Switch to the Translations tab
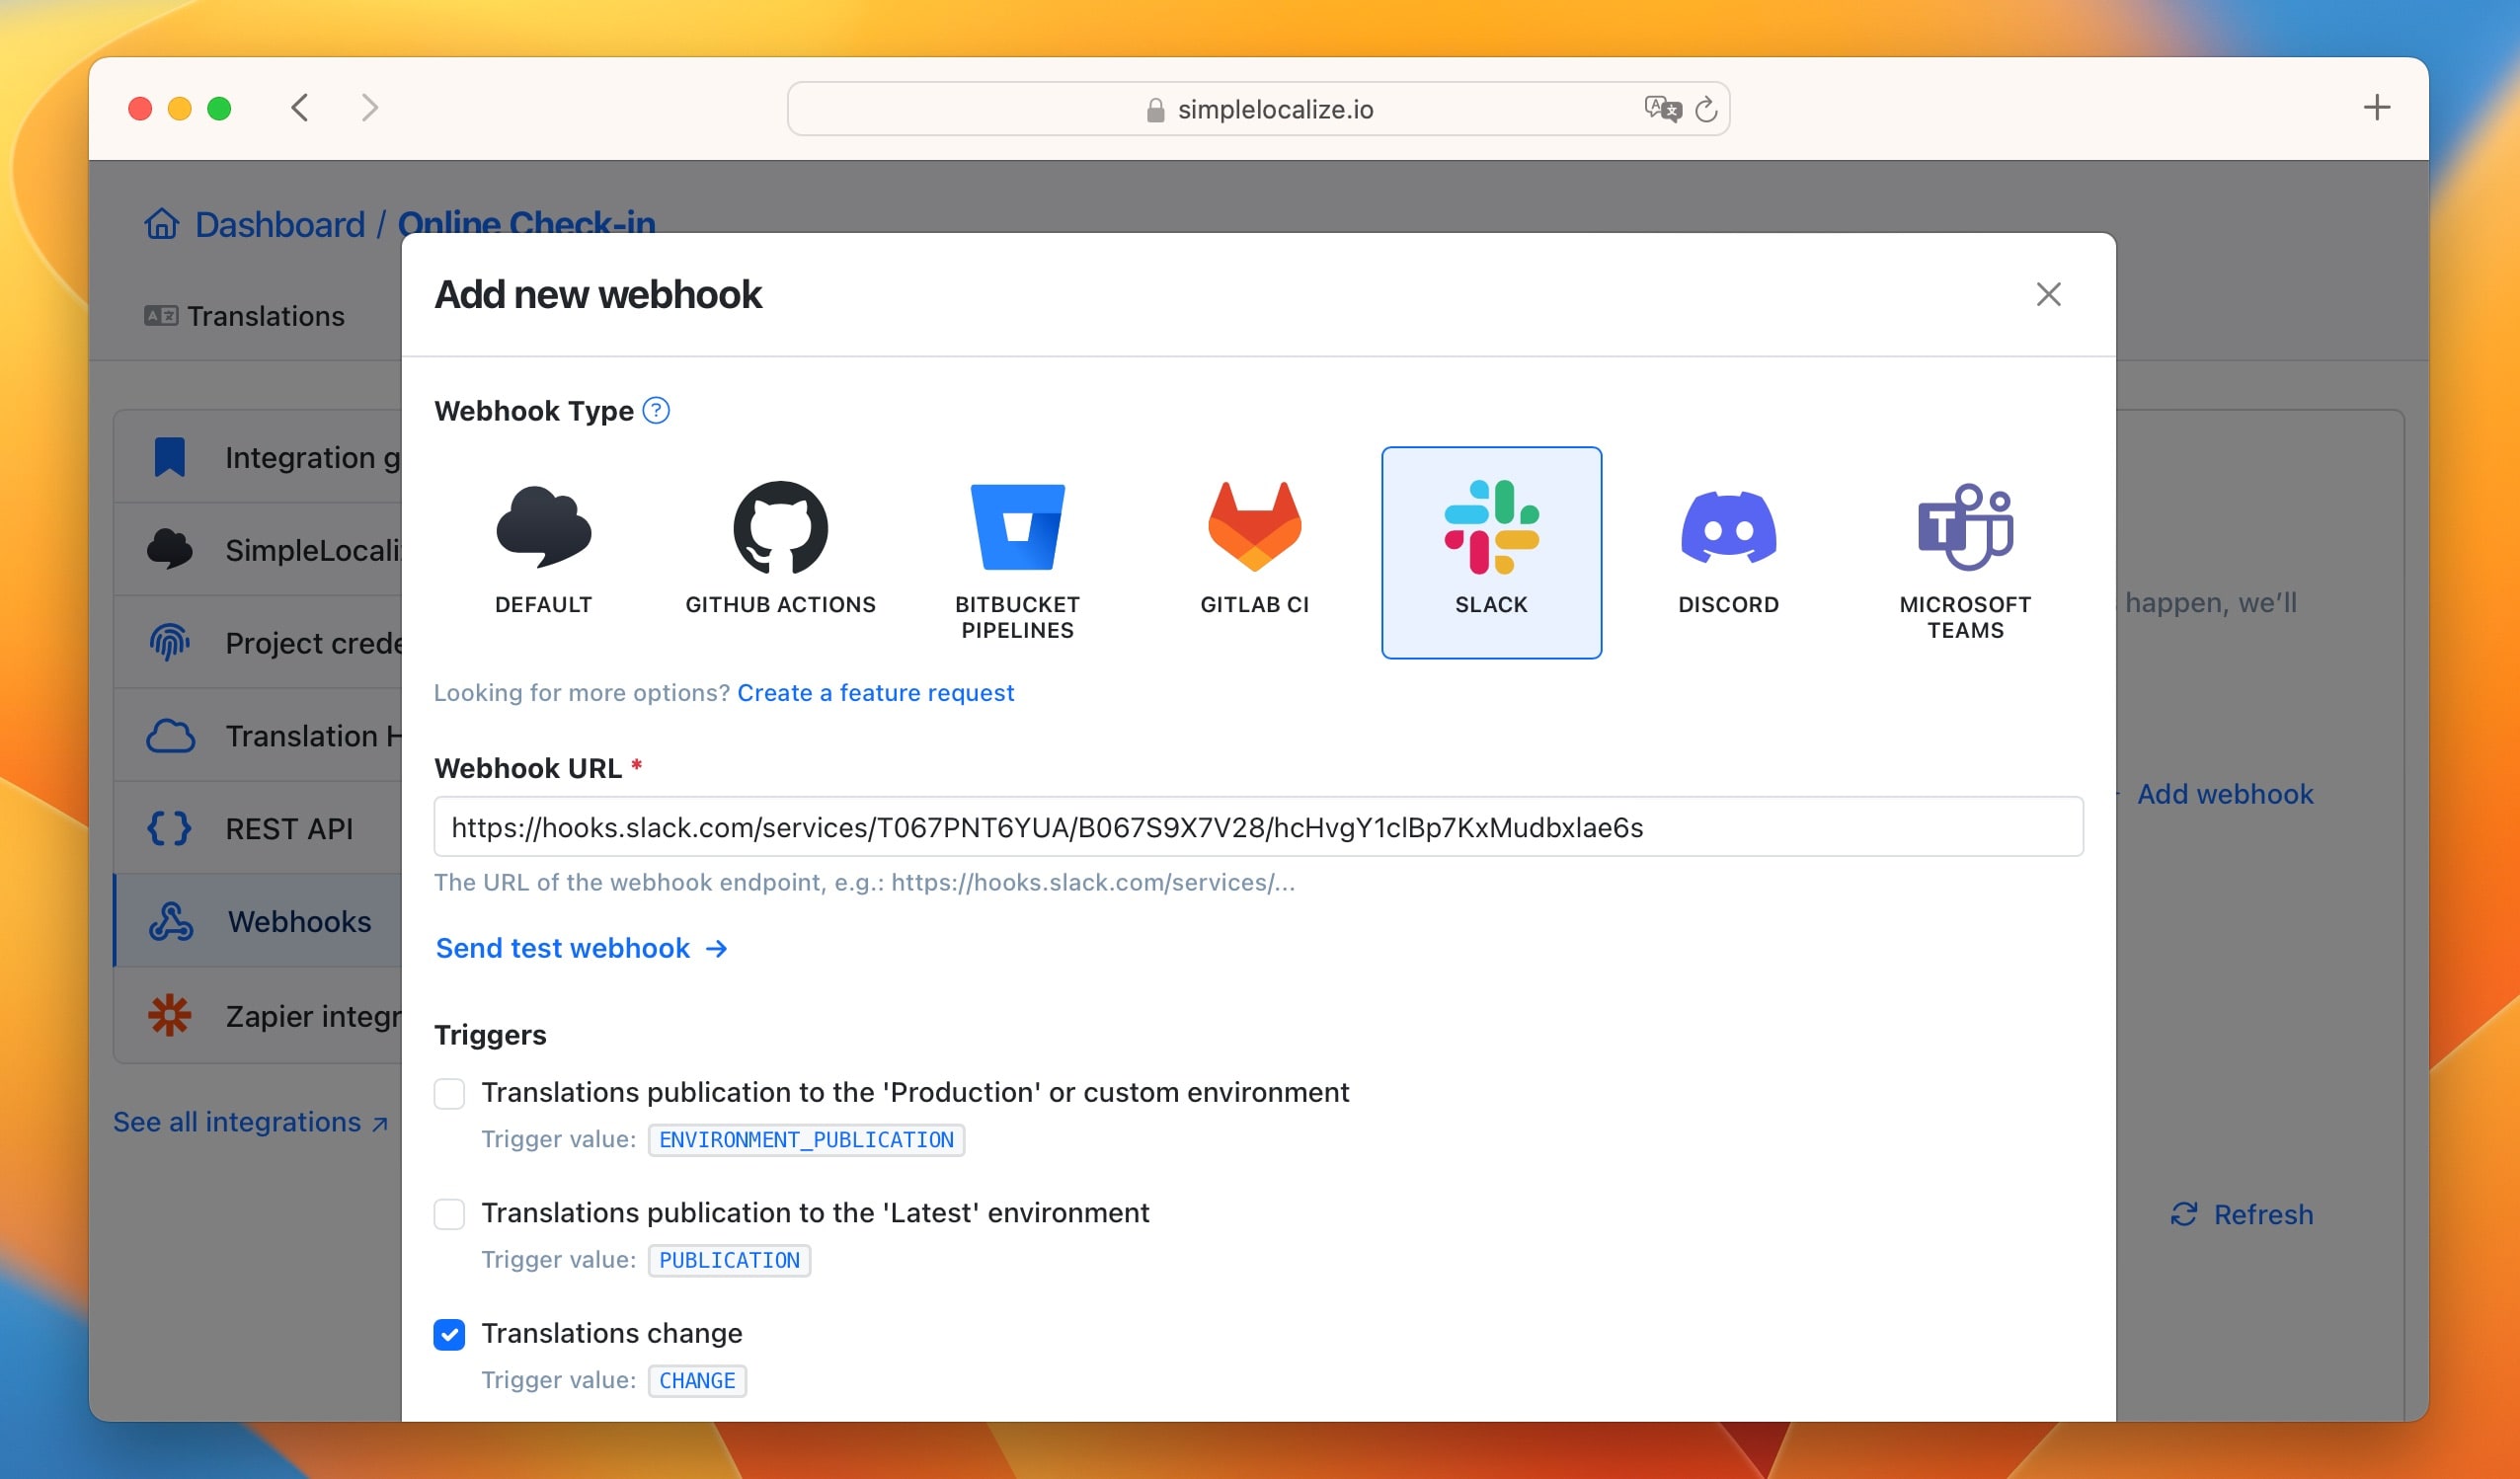Screen dimensions: 2520x1479 point(245,316)
